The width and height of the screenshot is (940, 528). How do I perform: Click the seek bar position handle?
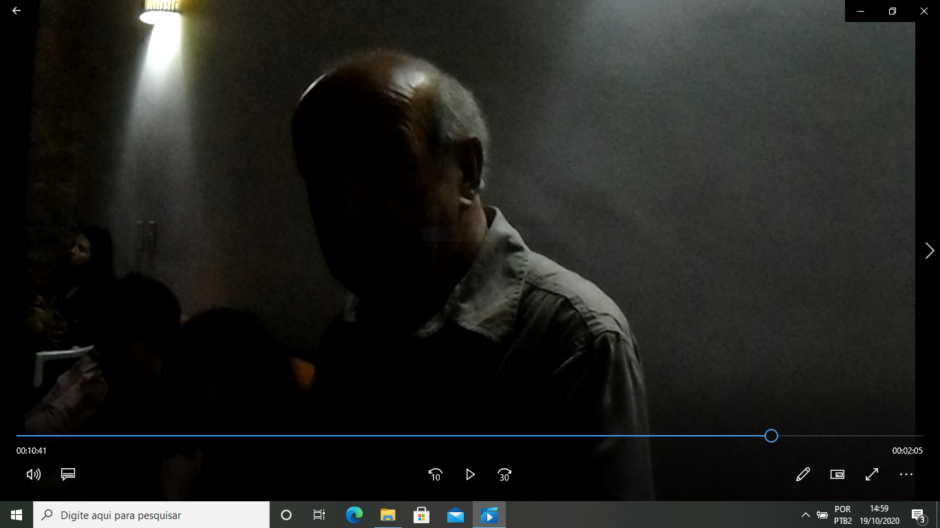[x=772, y=436]
